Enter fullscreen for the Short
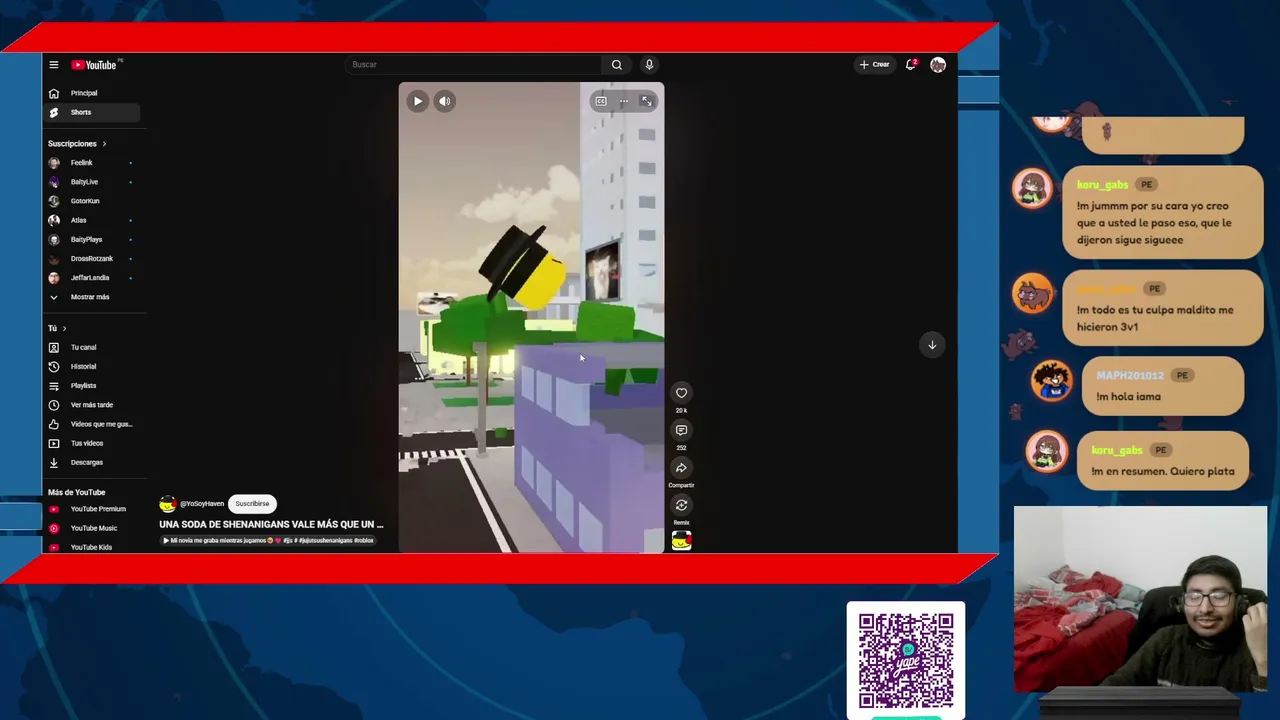Viewport: 1280px width, 720px height. (647, 101)
